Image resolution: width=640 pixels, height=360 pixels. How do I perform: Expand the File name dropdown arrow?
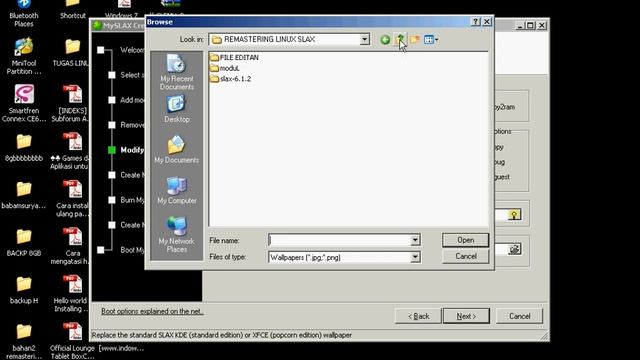pos(415,240)
